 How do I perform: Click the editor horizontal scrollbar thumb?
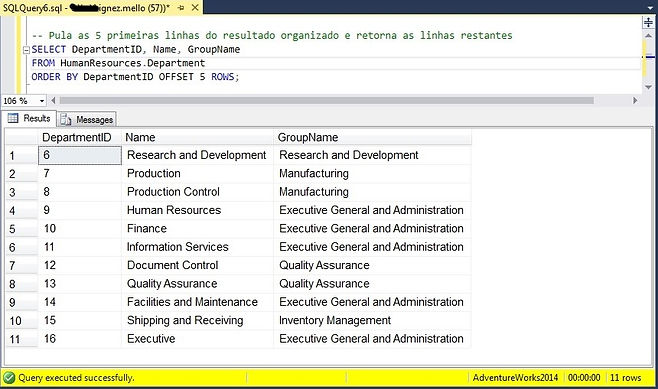click(326, 101)
